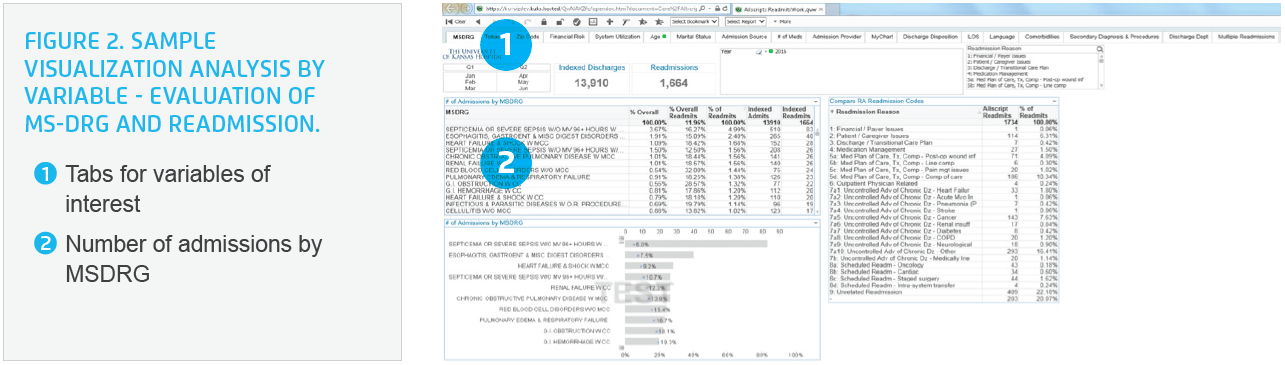Select '1: Financial / Payer Issues' in Readmission Reason listbox
This screenshot has height=365, width=1285.
pos(1033,56)
